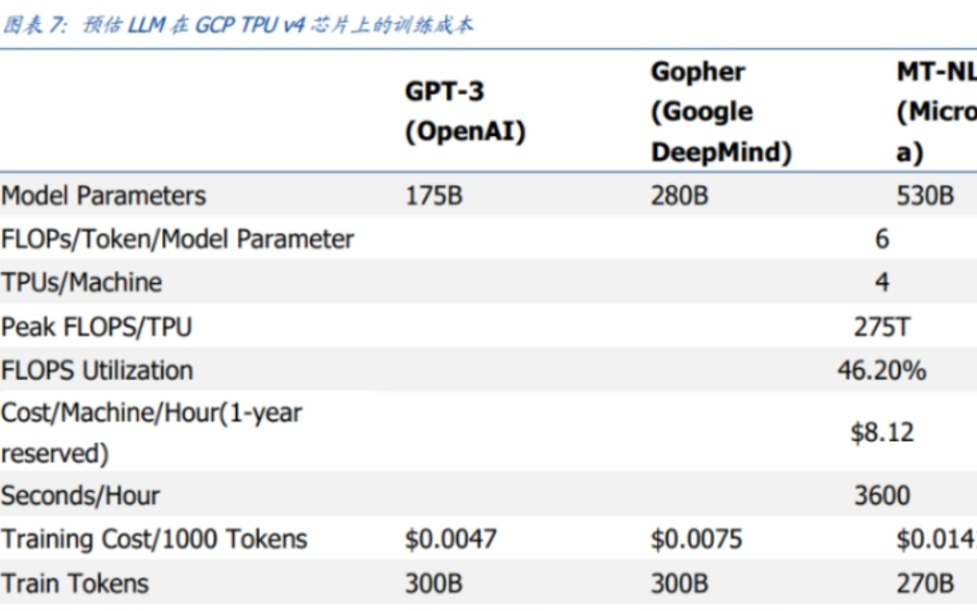Click the 270B train tokens value
The image size is (977, 611).
[x=925, y=583]
